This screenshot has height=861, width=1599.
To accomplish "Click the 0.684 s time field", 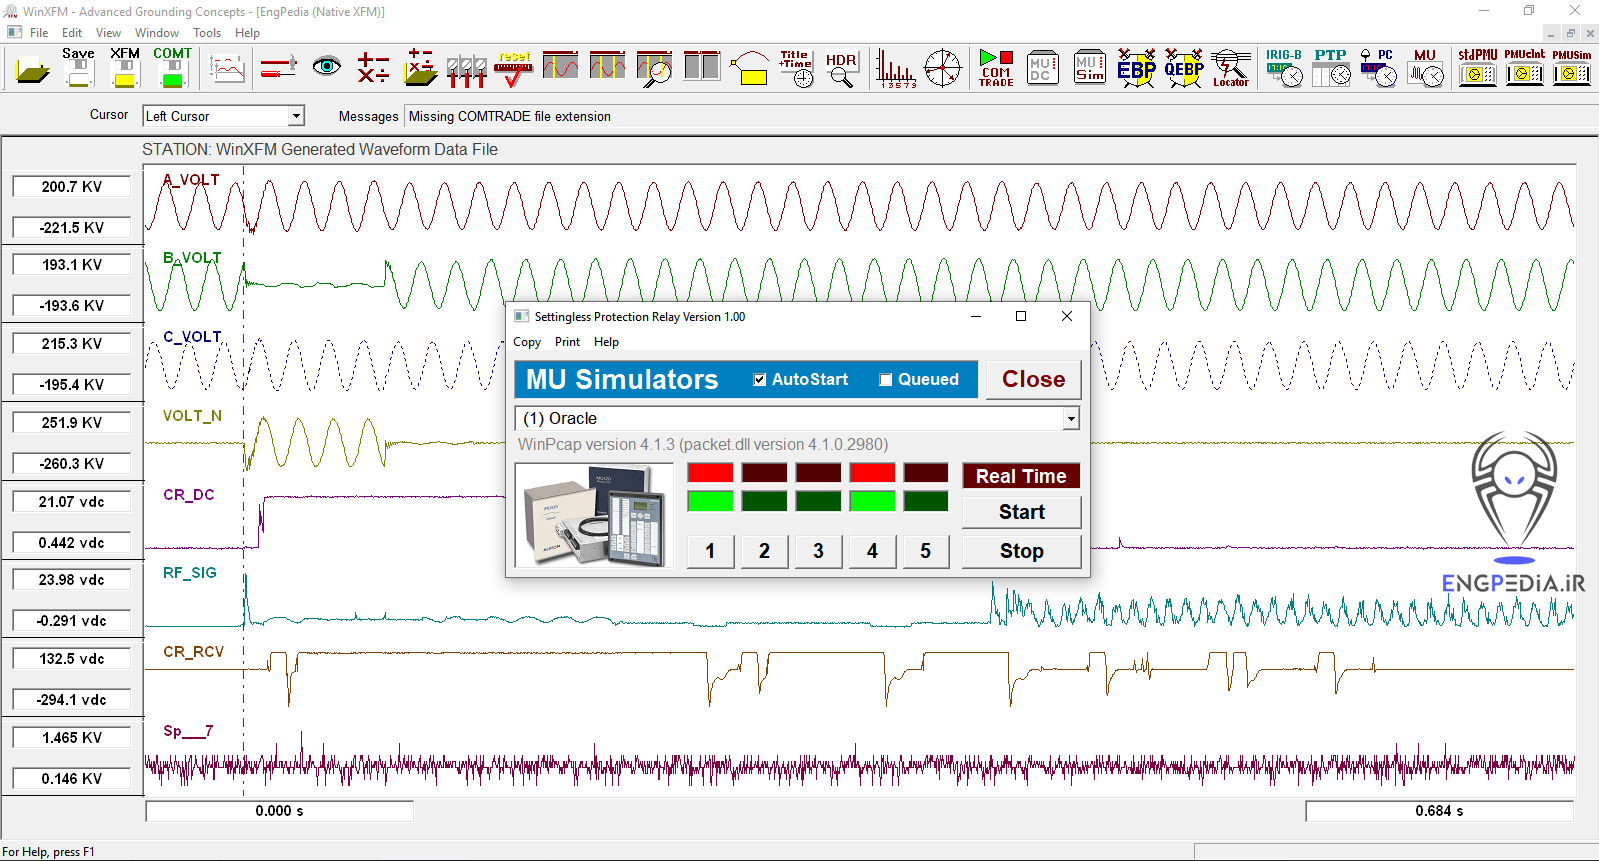I will tap(1439, 811).
